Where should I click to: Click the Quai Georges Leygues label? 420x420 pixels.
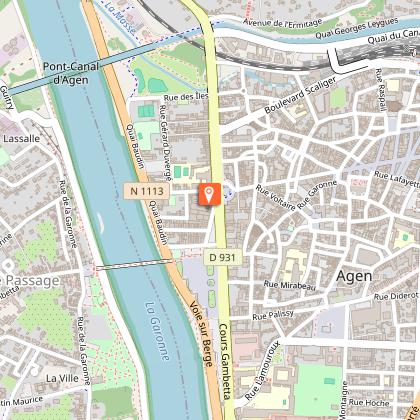click(x=357, y=28)
